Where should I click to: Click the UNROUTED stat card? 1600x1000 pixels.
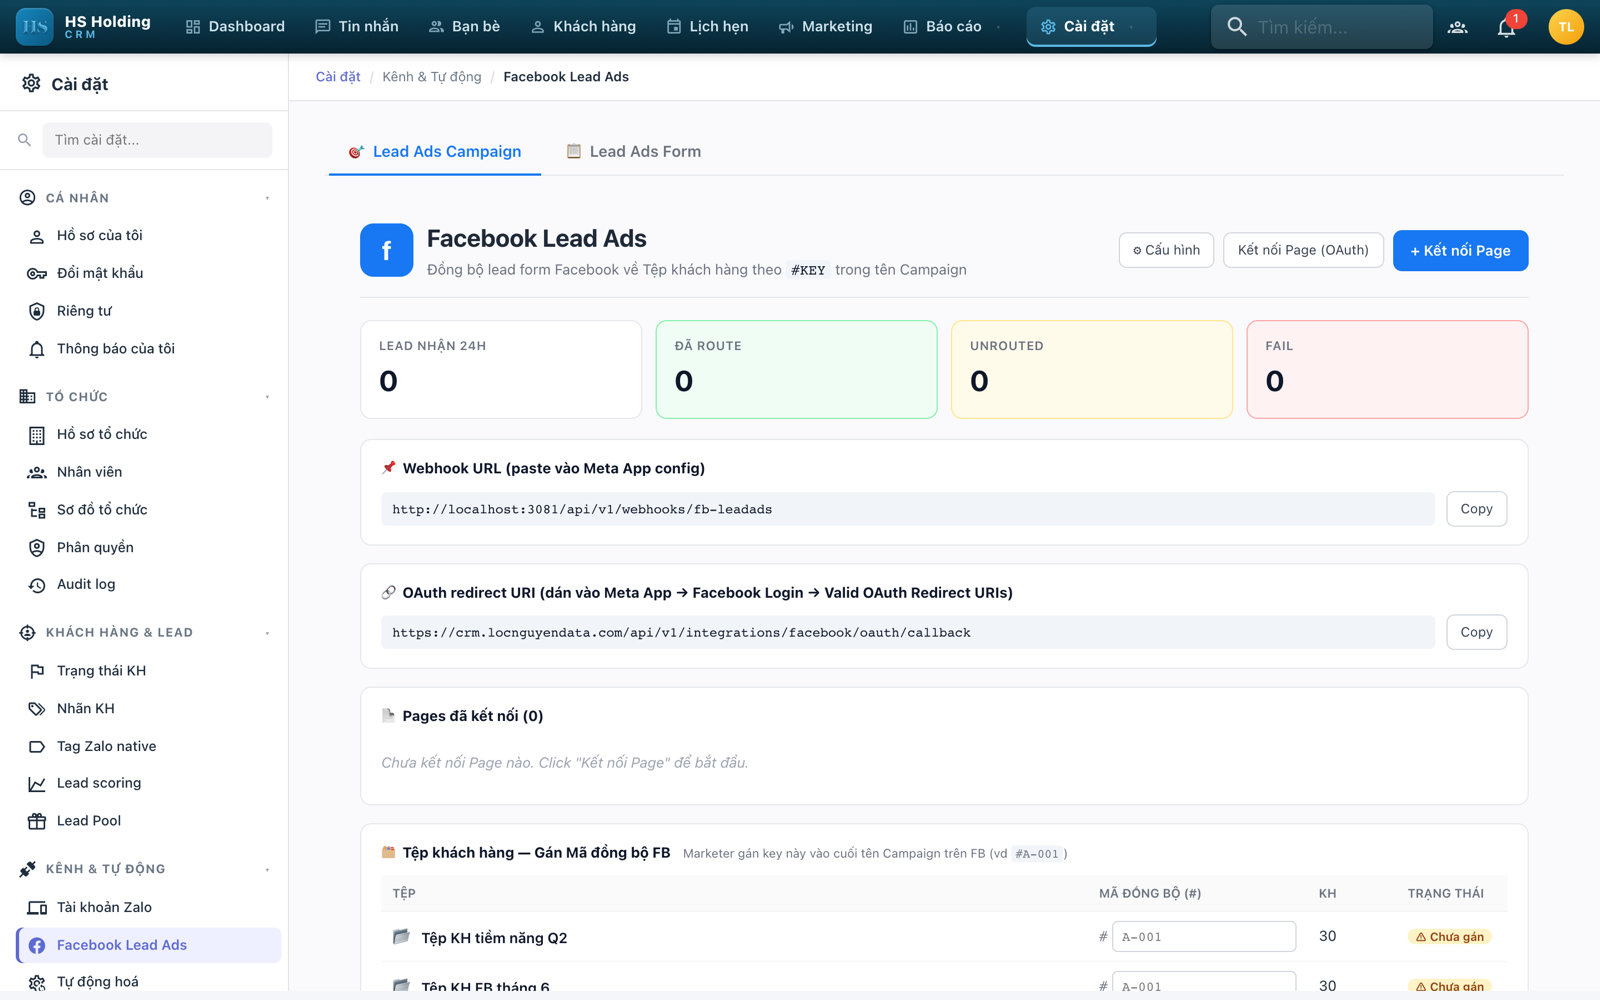[1092, 369]
